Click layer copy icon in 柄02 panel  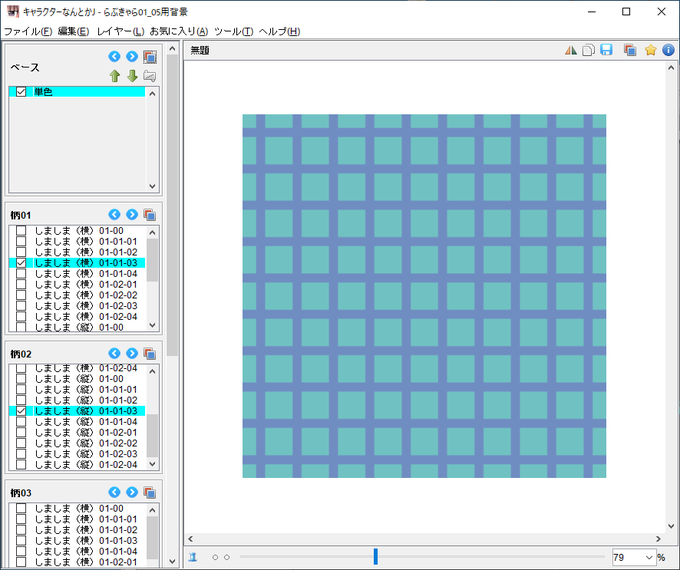[x=150, y=354]
